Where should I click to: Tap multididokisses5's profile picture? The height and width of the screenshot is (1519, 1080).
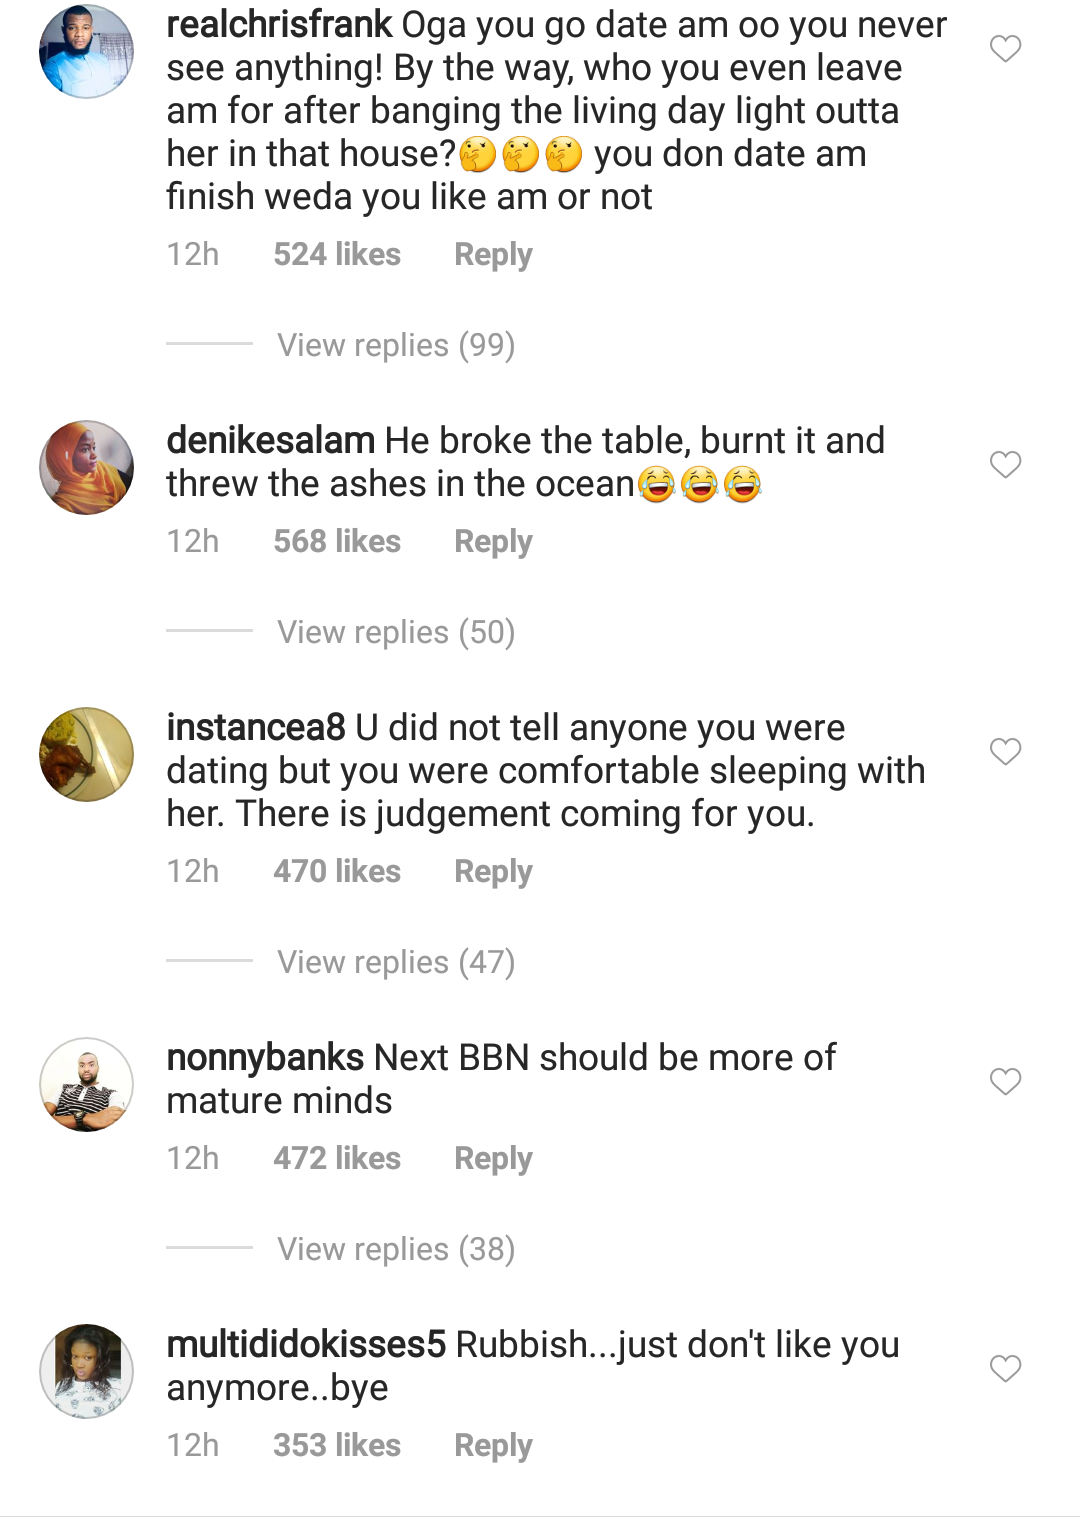point(86,1371)
